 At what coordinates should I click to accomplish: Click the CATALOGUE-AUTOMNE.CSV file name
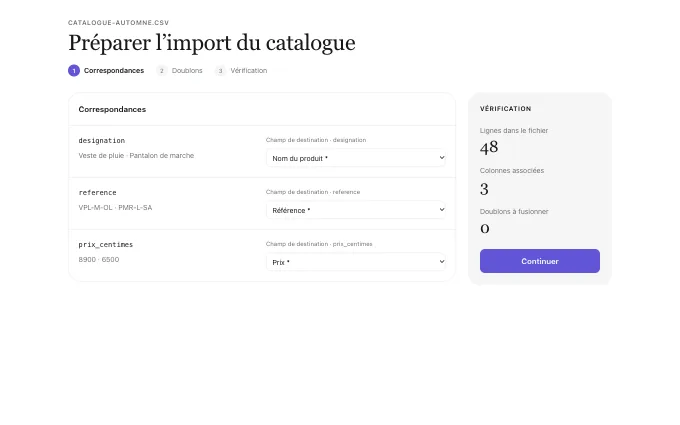(x=118, y=23)
